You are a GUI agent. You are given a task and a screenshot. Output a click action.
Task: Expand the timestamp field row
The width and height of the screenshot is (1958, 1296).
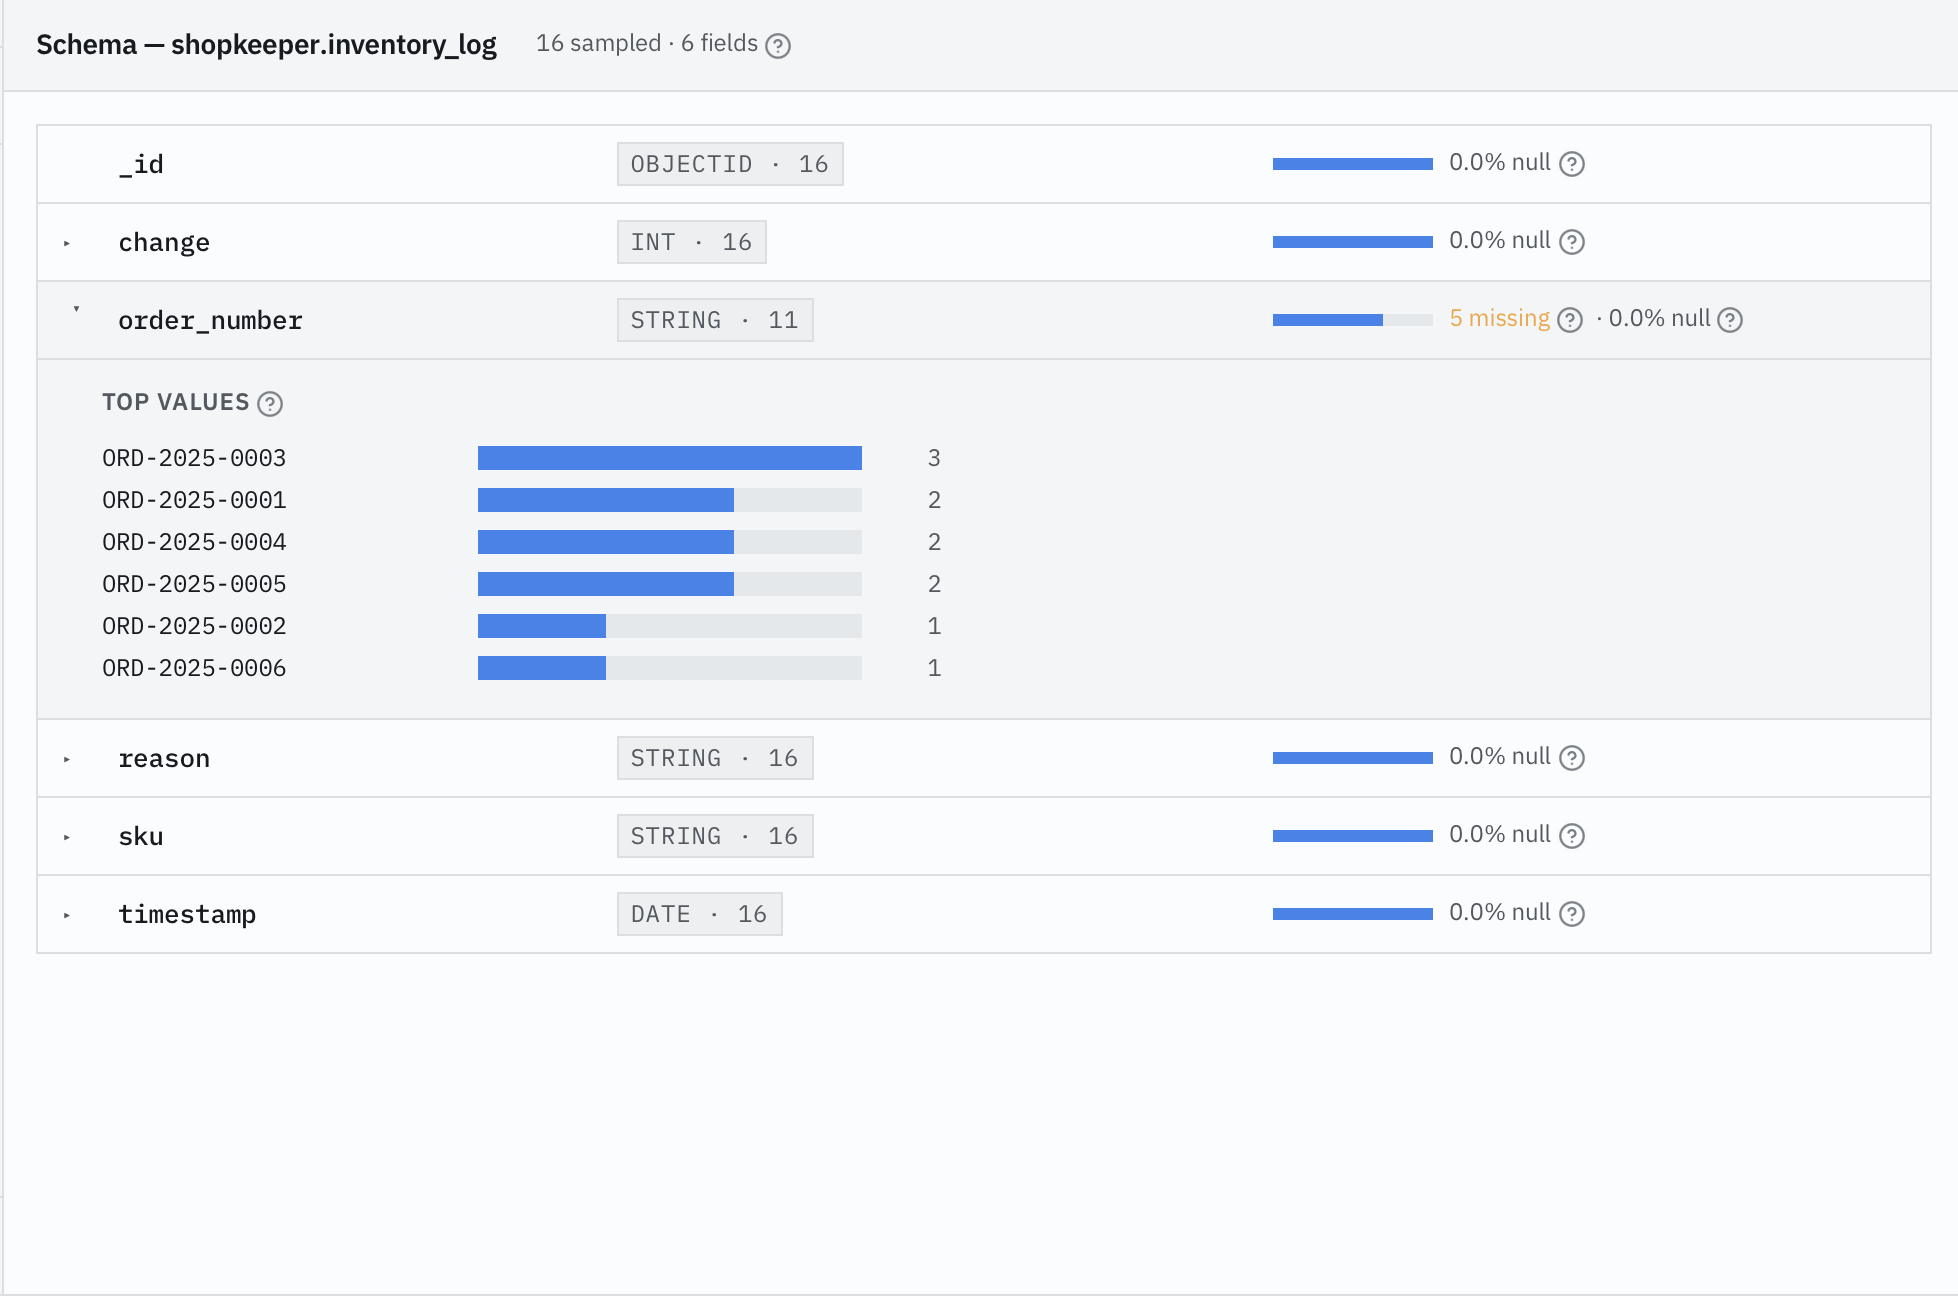(x=67, y=915)
